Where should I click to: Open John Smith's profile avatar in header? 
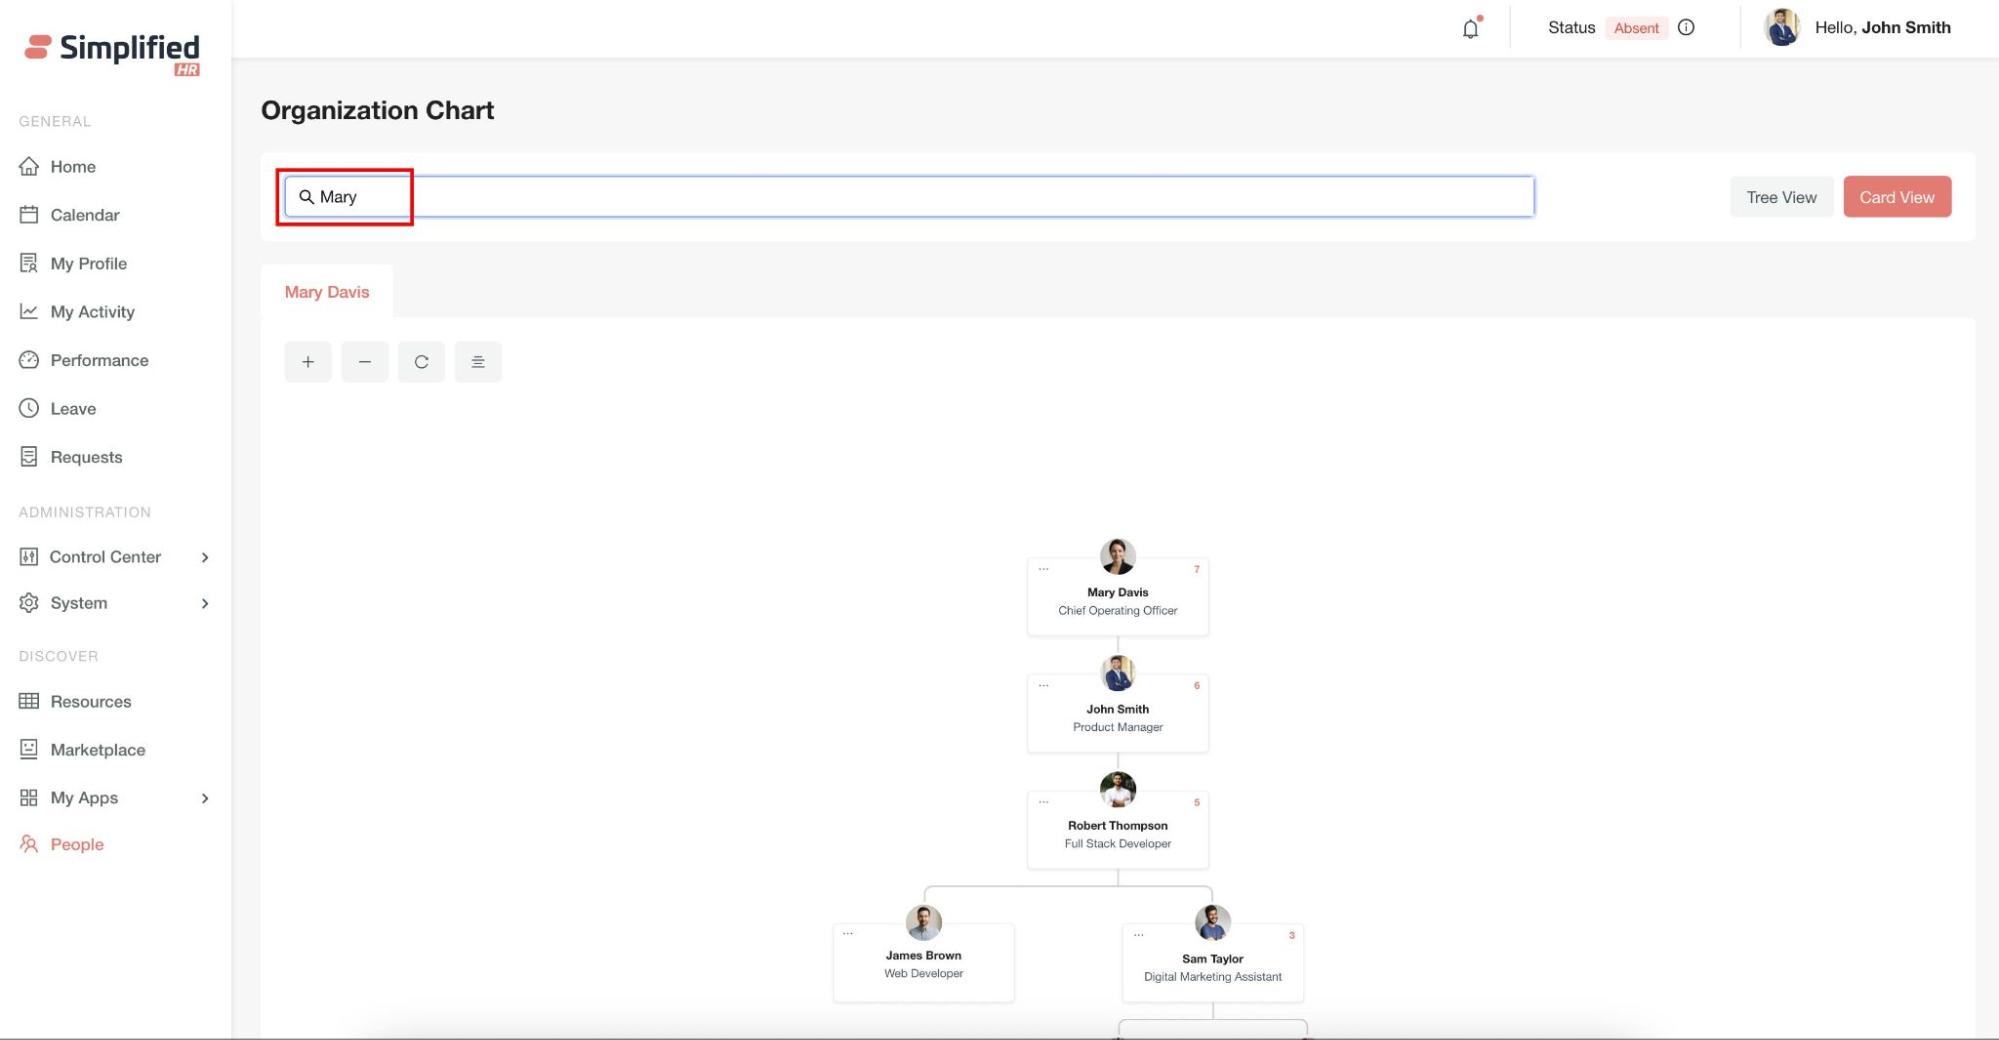pos(1781,28)
